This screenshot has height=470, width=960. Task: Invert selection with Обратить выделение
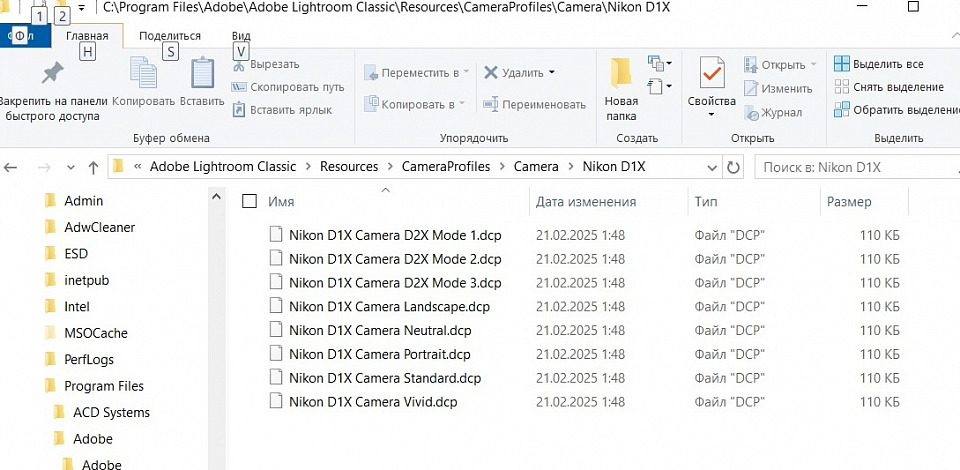click(897, 110)
